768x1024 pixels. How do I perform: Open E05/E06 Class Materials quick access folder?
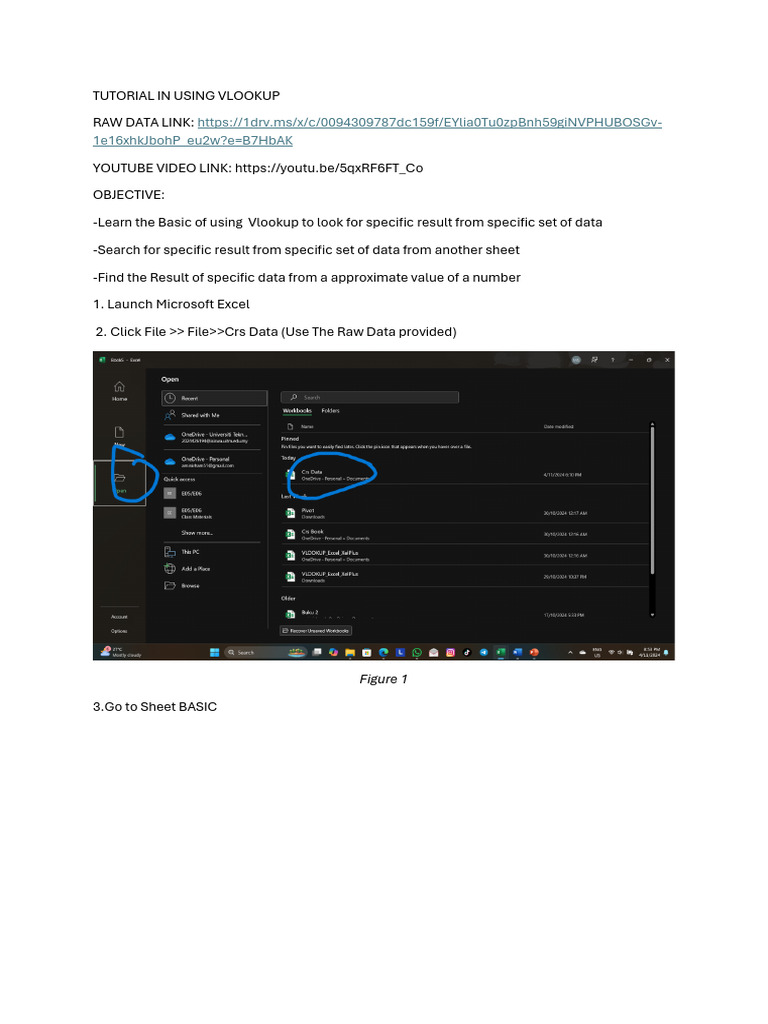coord(214,513)
